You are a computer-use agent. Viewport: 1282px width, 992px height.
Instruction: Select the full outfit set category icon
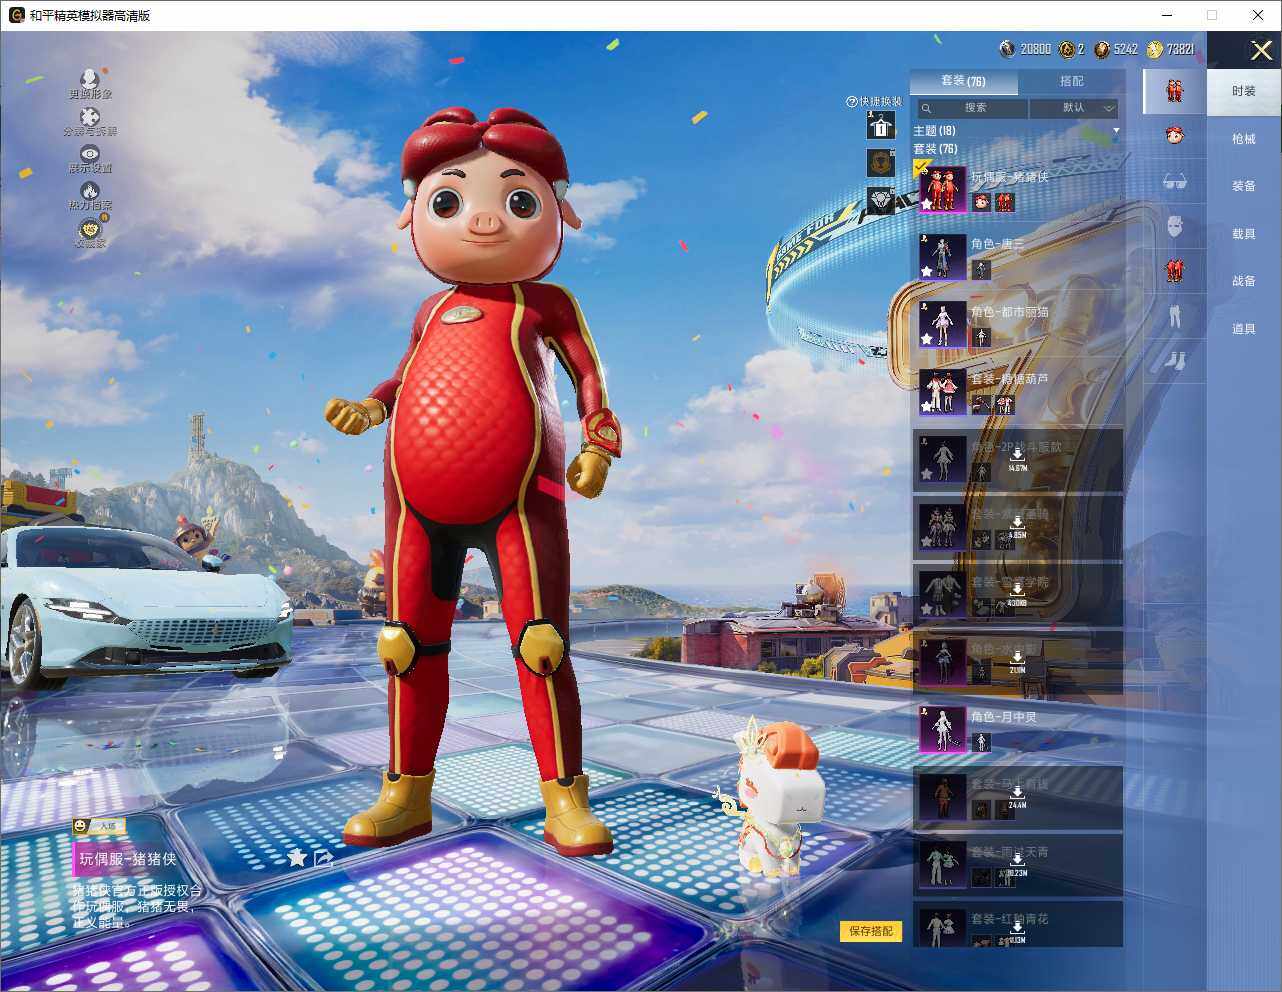coord(1174,90)
